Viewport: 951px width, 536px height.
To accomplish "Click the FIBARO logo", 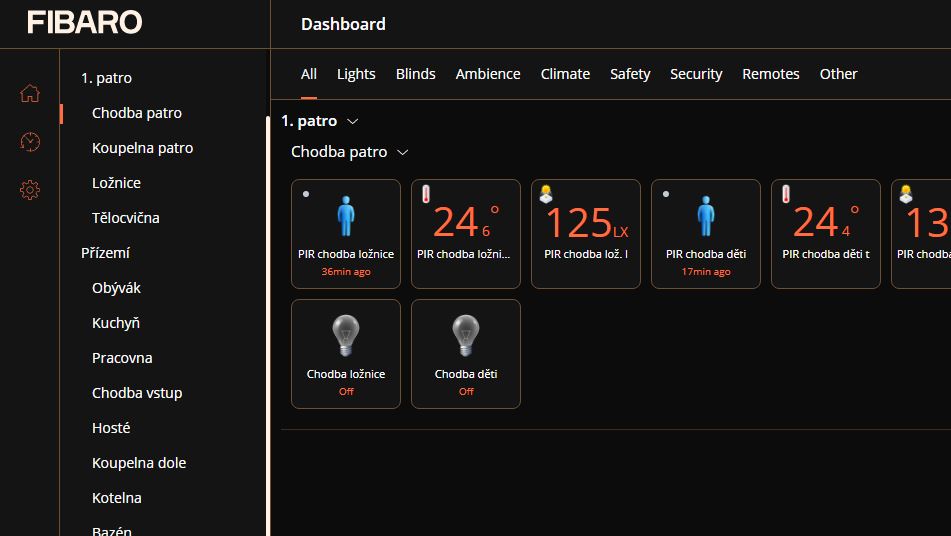I will (x=84, y=22).
